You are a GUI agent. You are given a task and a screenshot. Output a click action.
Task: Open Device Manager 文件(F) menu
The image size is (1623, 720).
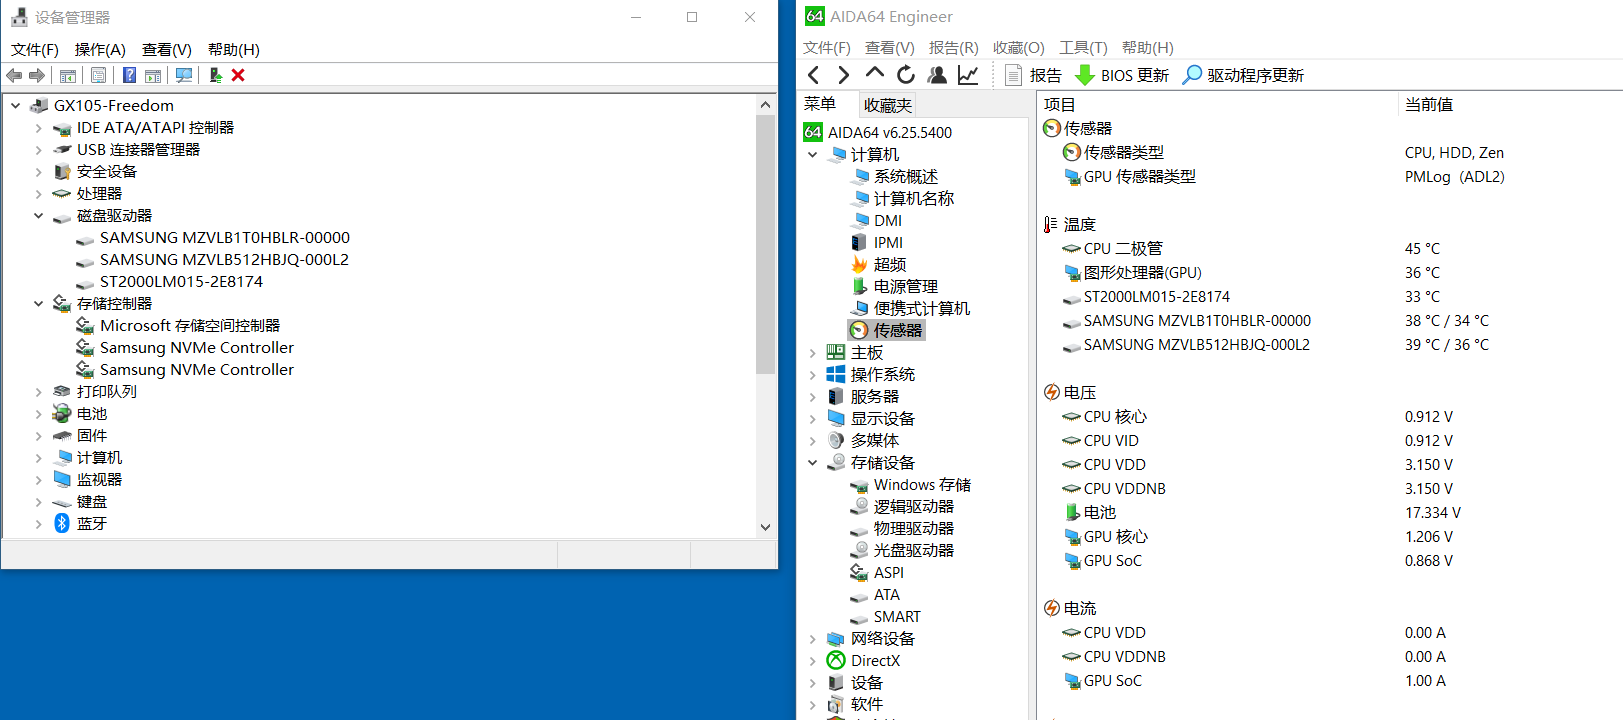(35, 49)
